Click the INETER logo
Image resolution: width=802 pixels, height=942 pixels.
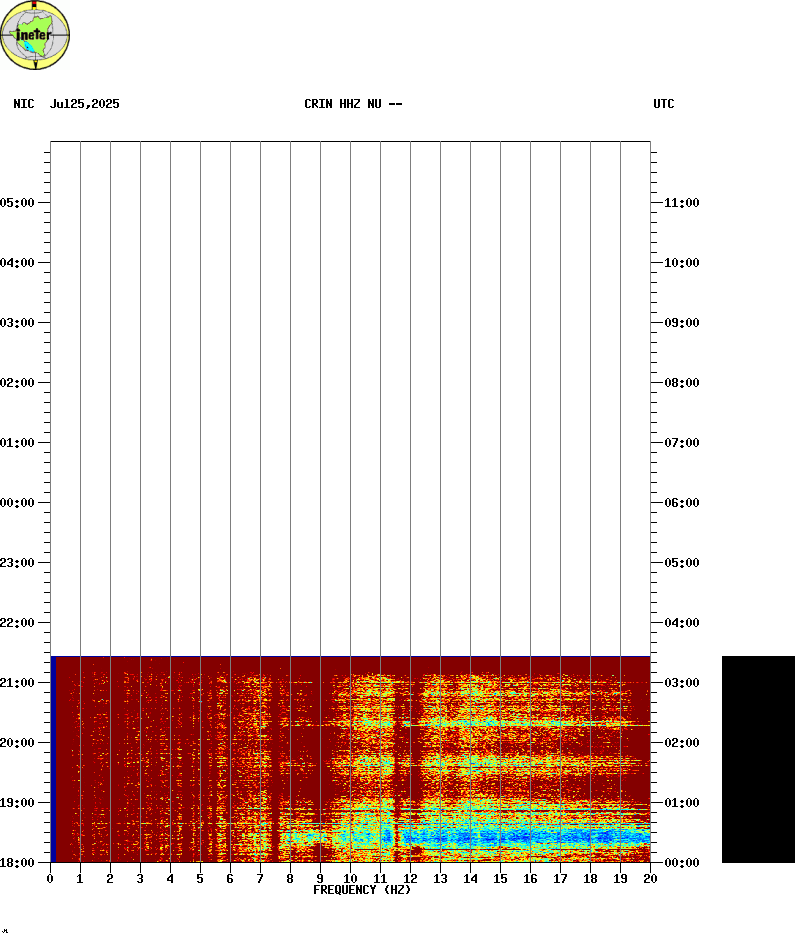point(35,35)
